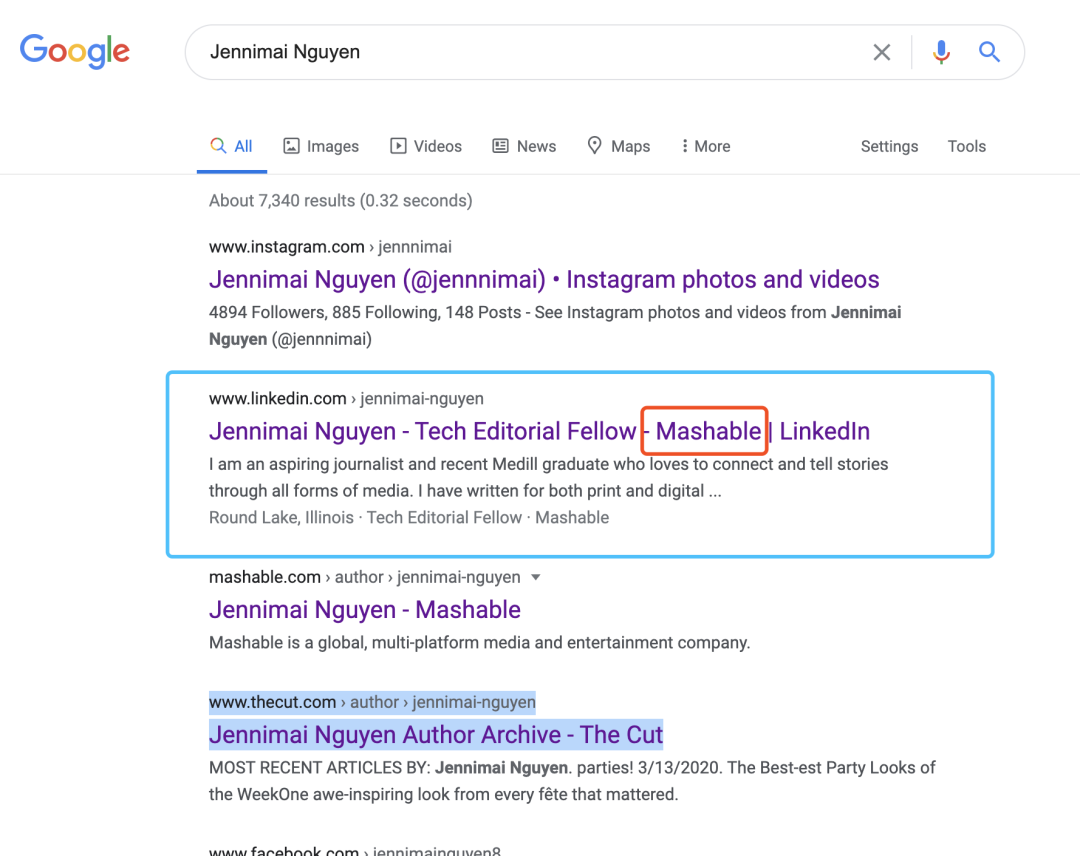1080x856 pixels.
Task: Switch to the Videos tab
Action: (426, 146)
